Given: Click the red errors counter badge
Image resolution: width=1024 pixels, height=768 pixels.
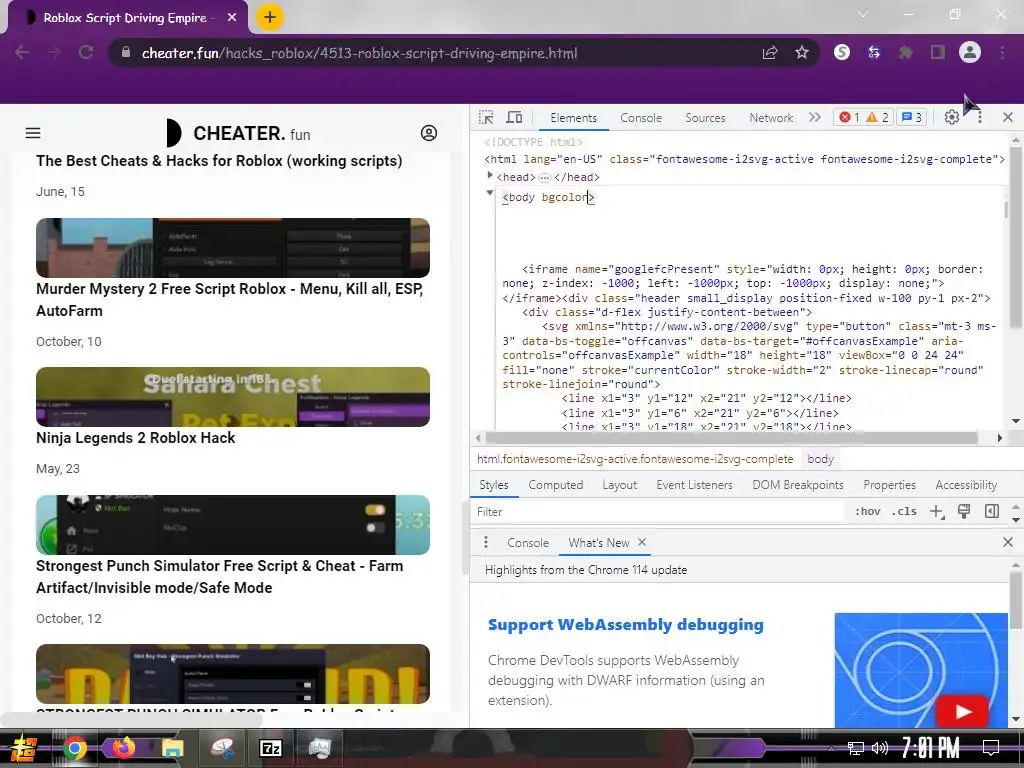Looking at the screenshot, I should pyautogui.click(x=849, y=118).
